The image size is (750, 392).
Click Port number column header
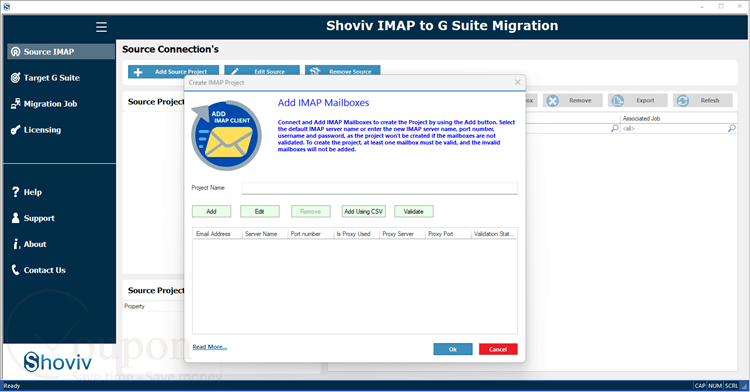click(x=310, y=234)
